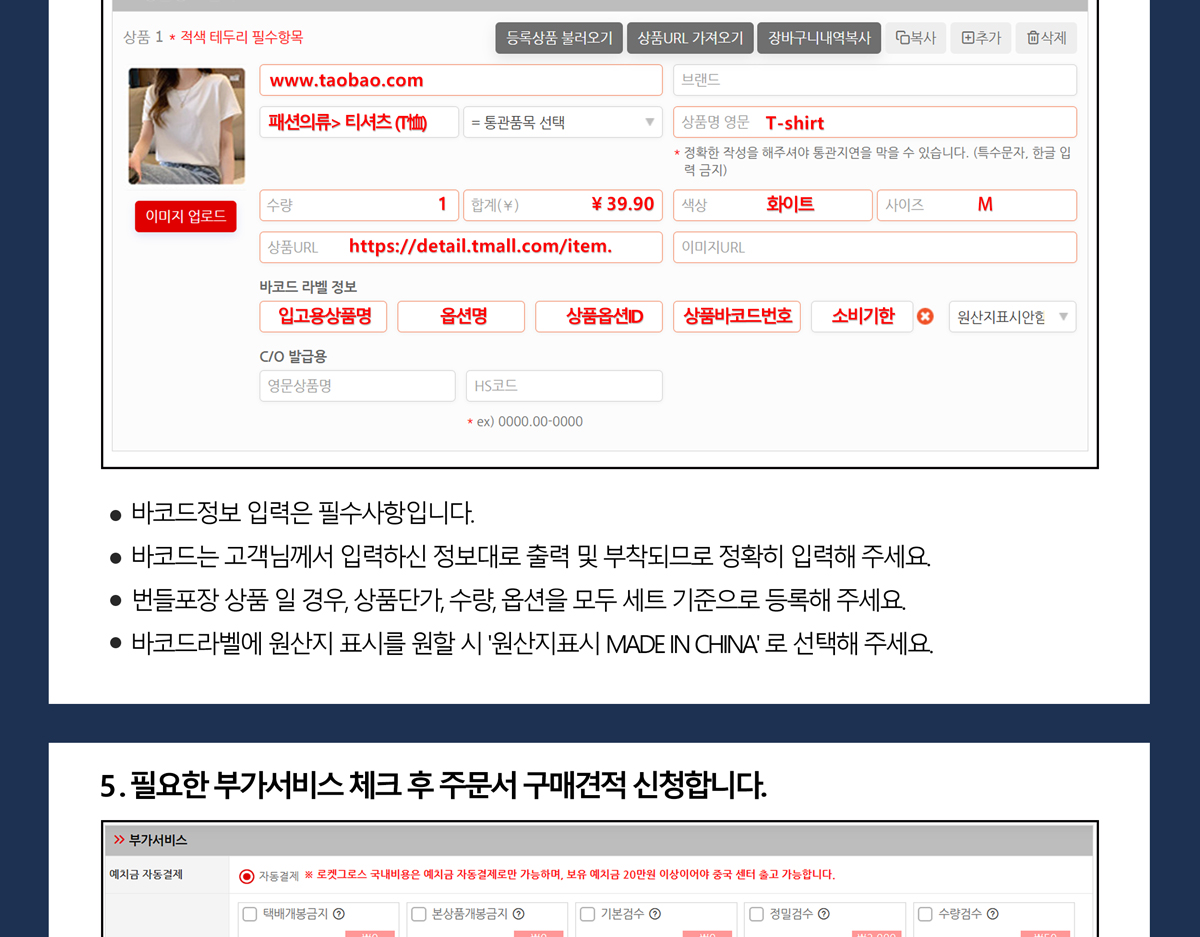Click the 삭제 trash icon button
Viewport: 1200px width, 937px height.
[1046, 38]
